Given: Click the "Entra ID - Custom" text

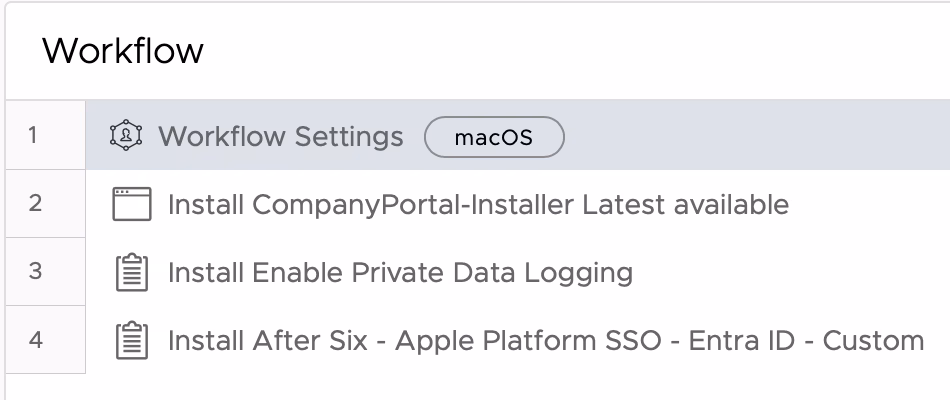Looking at the screenshot, I should [x=806, y=341].
